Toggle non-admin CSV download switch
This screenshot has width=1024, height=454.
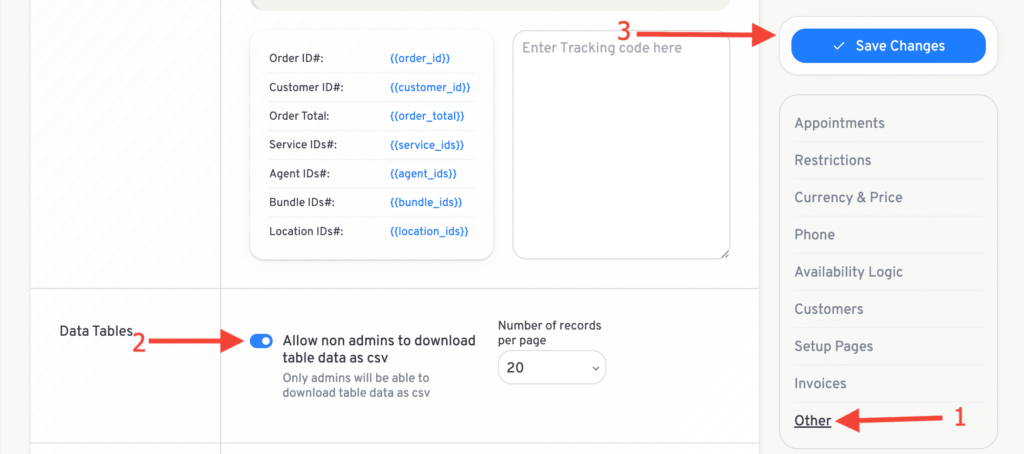(x=262, y=341)
